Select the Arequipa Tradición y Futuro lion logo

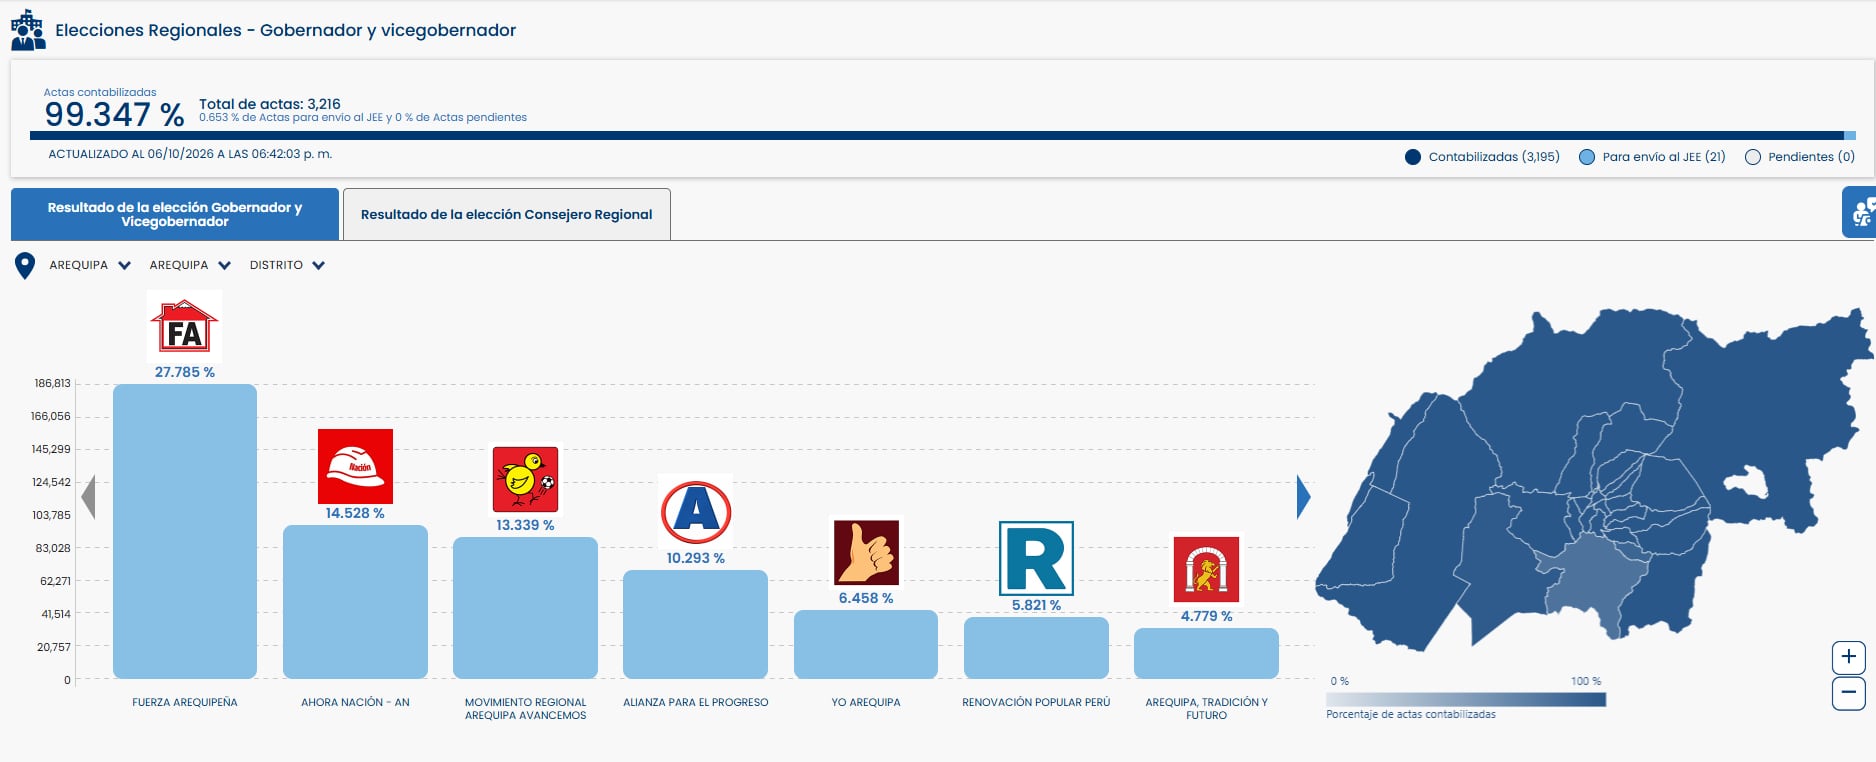(x=1206, y=569)
